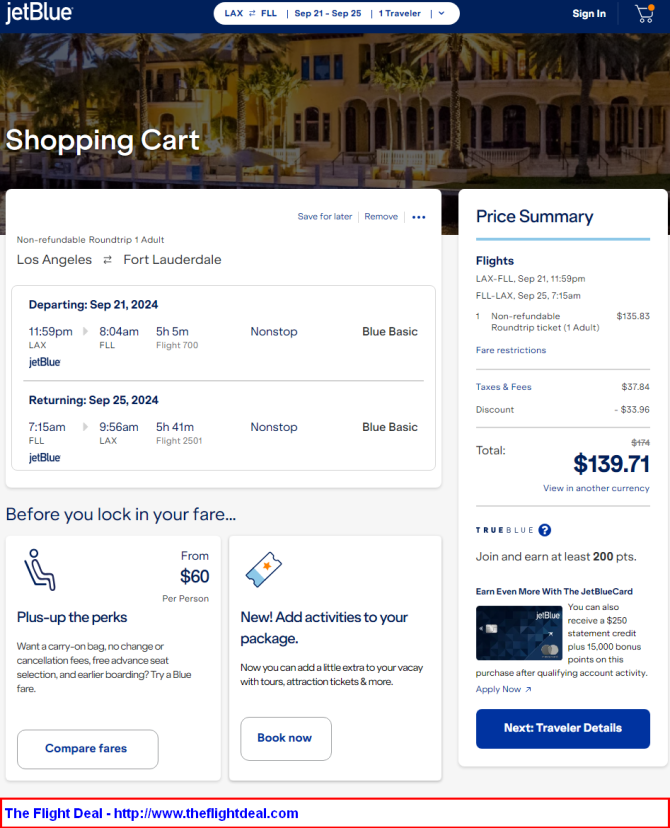The height and width of the screenshot is (828, 670).
Task: Open the LAX to FLL search summary
Action: click(250, 13)
